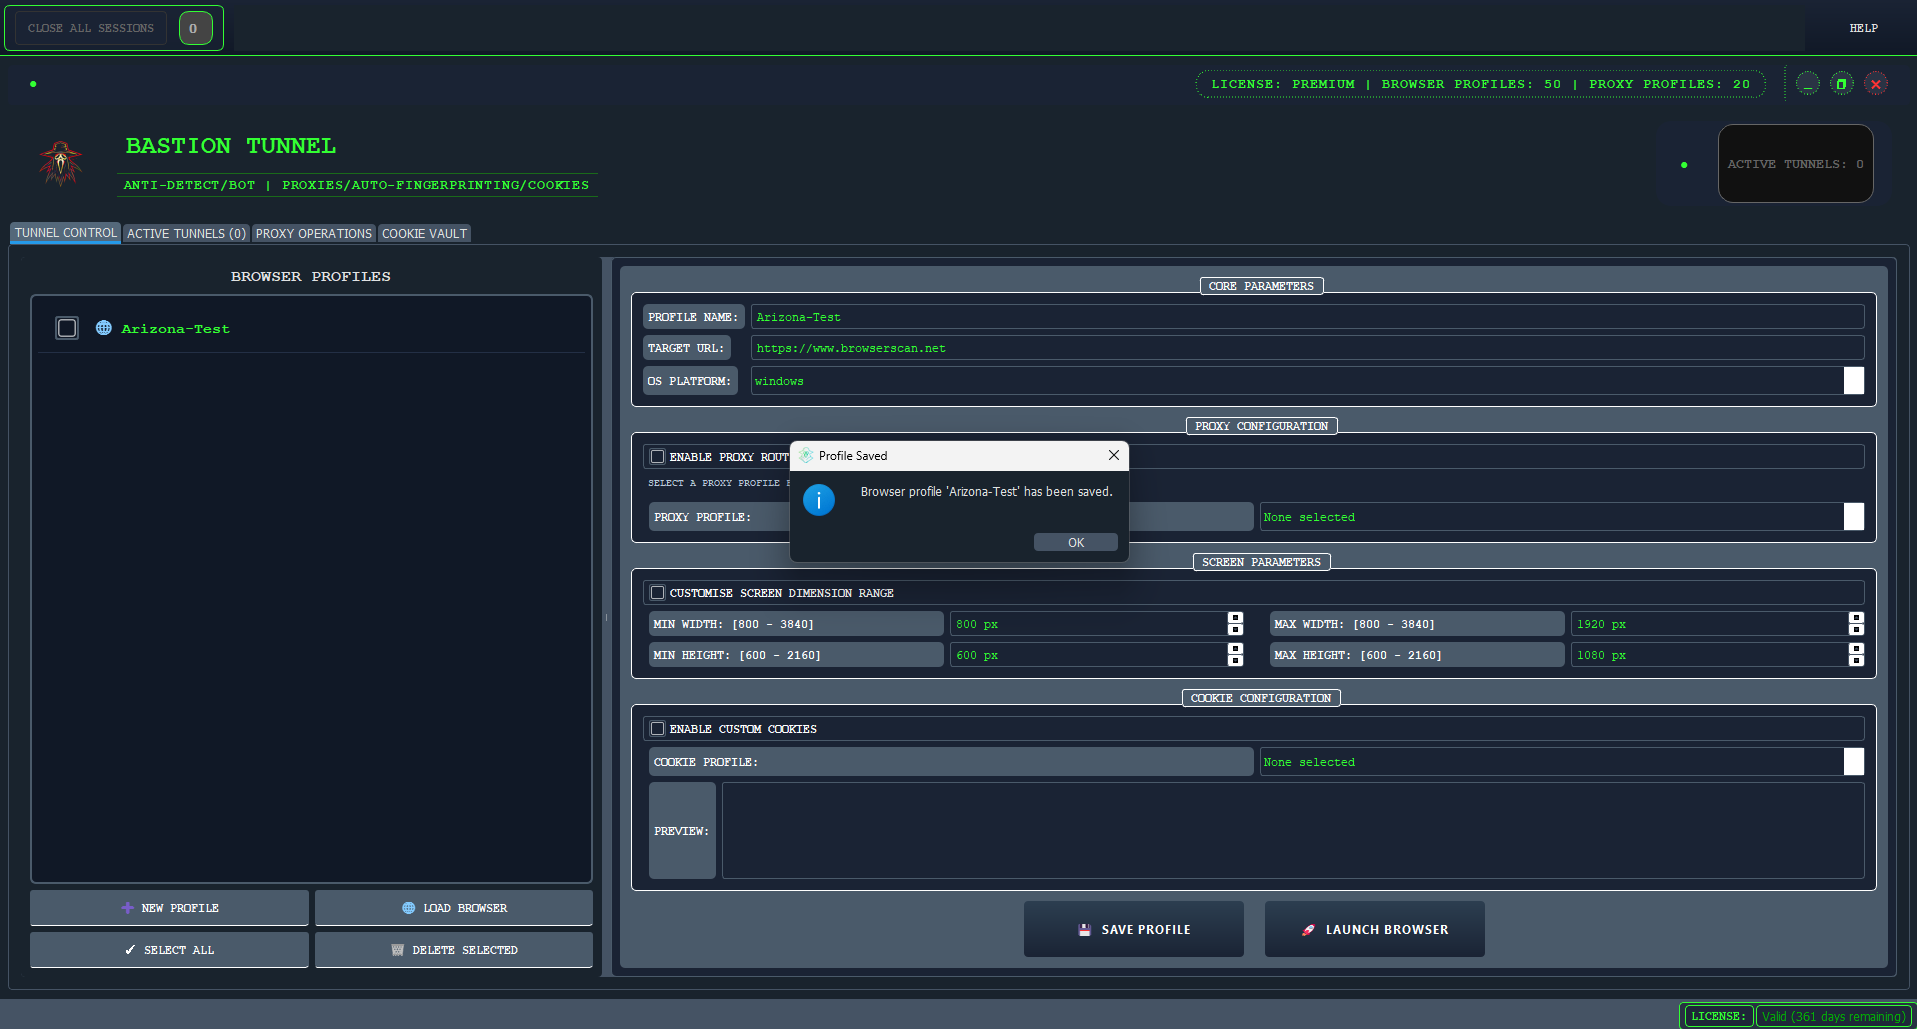This screenshot has height=1029, width=1917.
Task: Click the License Premium info banner
Action: click(x=1480, y=84)
